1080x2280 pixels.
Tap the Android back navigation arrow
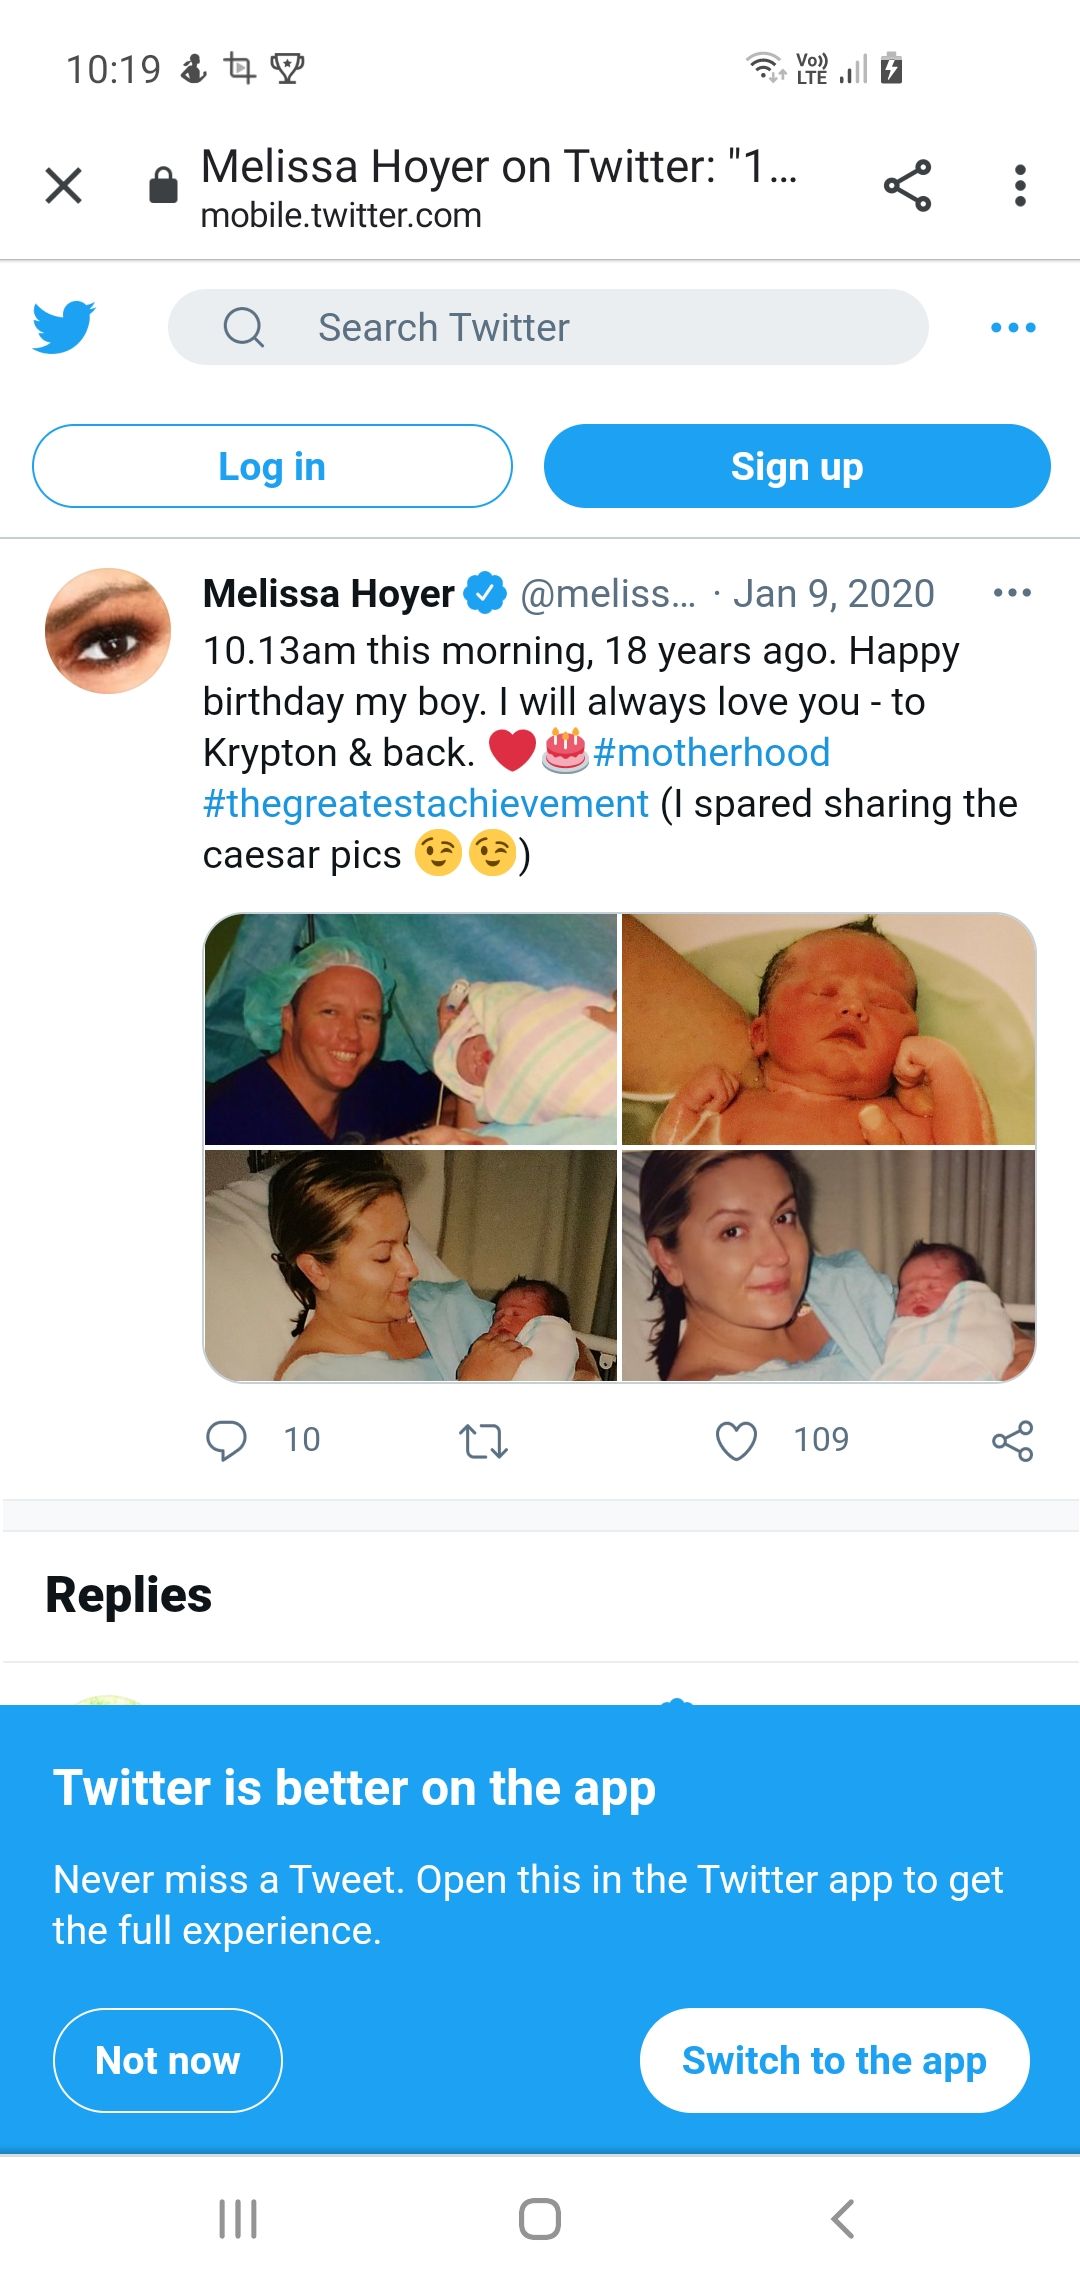coord(843,2218)
